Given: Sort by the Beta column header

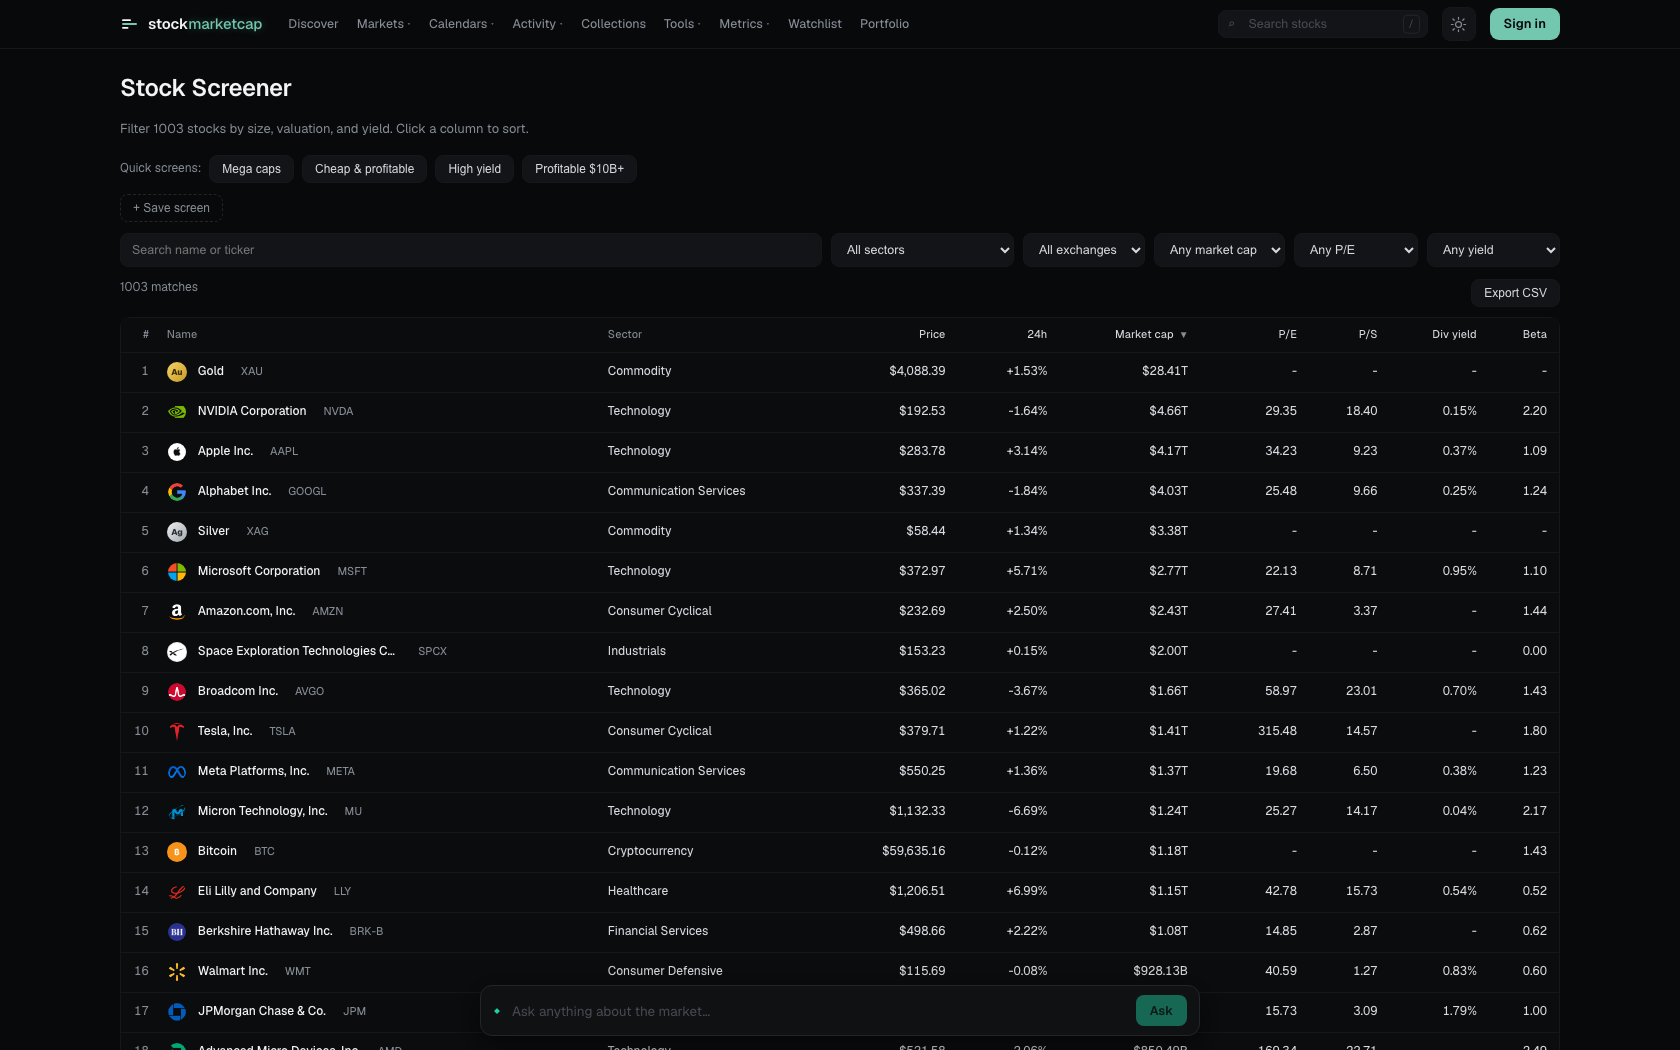Looking at the screenshot, I should click(x=1534, y=335).
